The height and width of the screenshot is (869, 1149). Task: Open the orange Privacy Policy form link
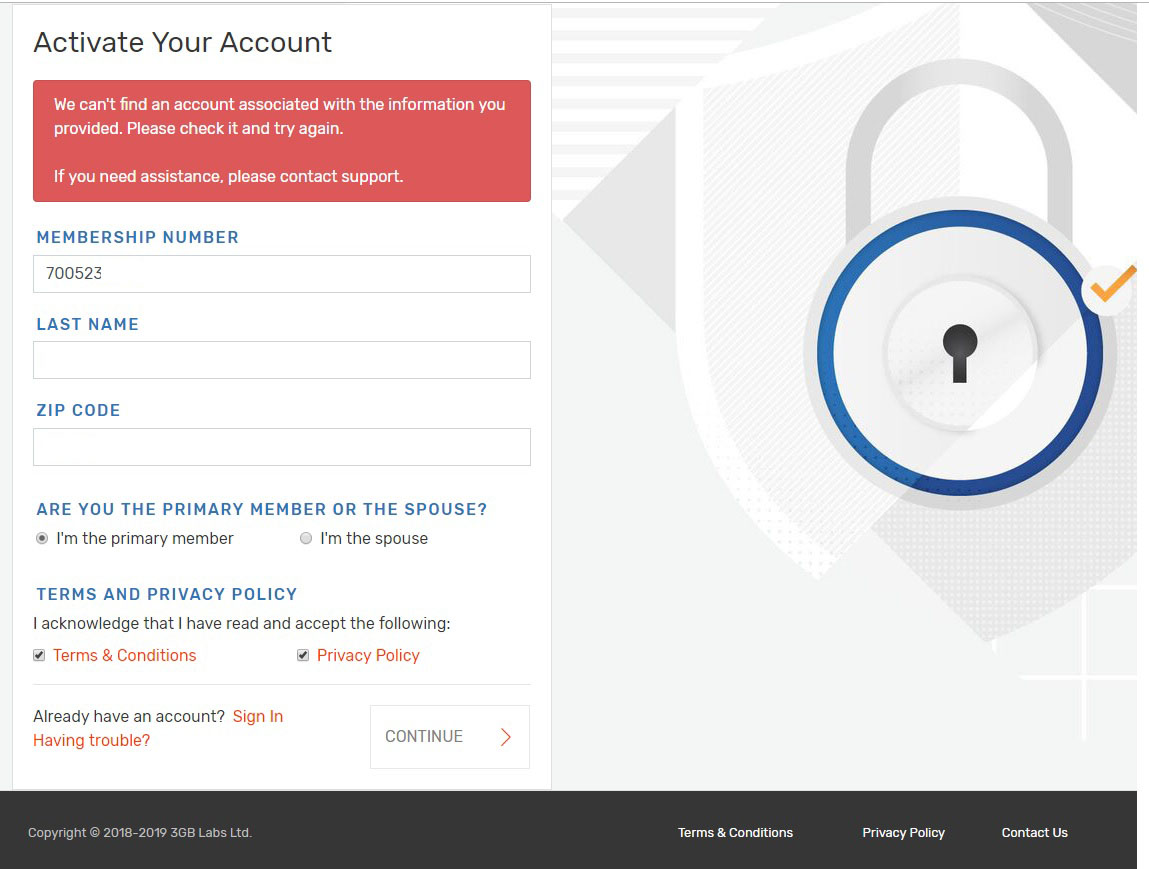point(368,655)
